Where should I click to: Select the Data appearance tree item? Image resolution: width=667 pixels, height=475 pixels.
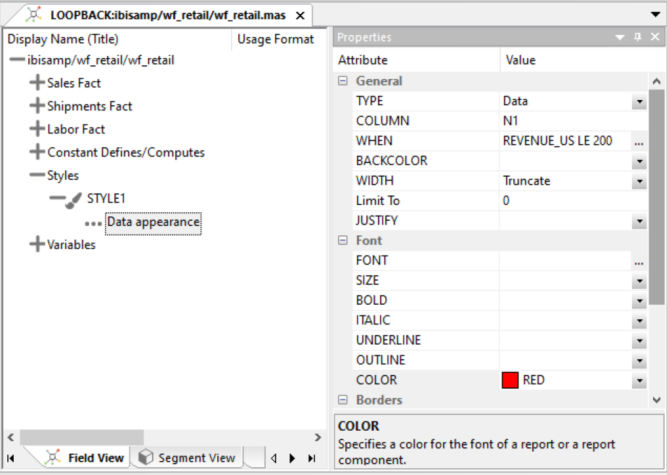coord(153,222)
